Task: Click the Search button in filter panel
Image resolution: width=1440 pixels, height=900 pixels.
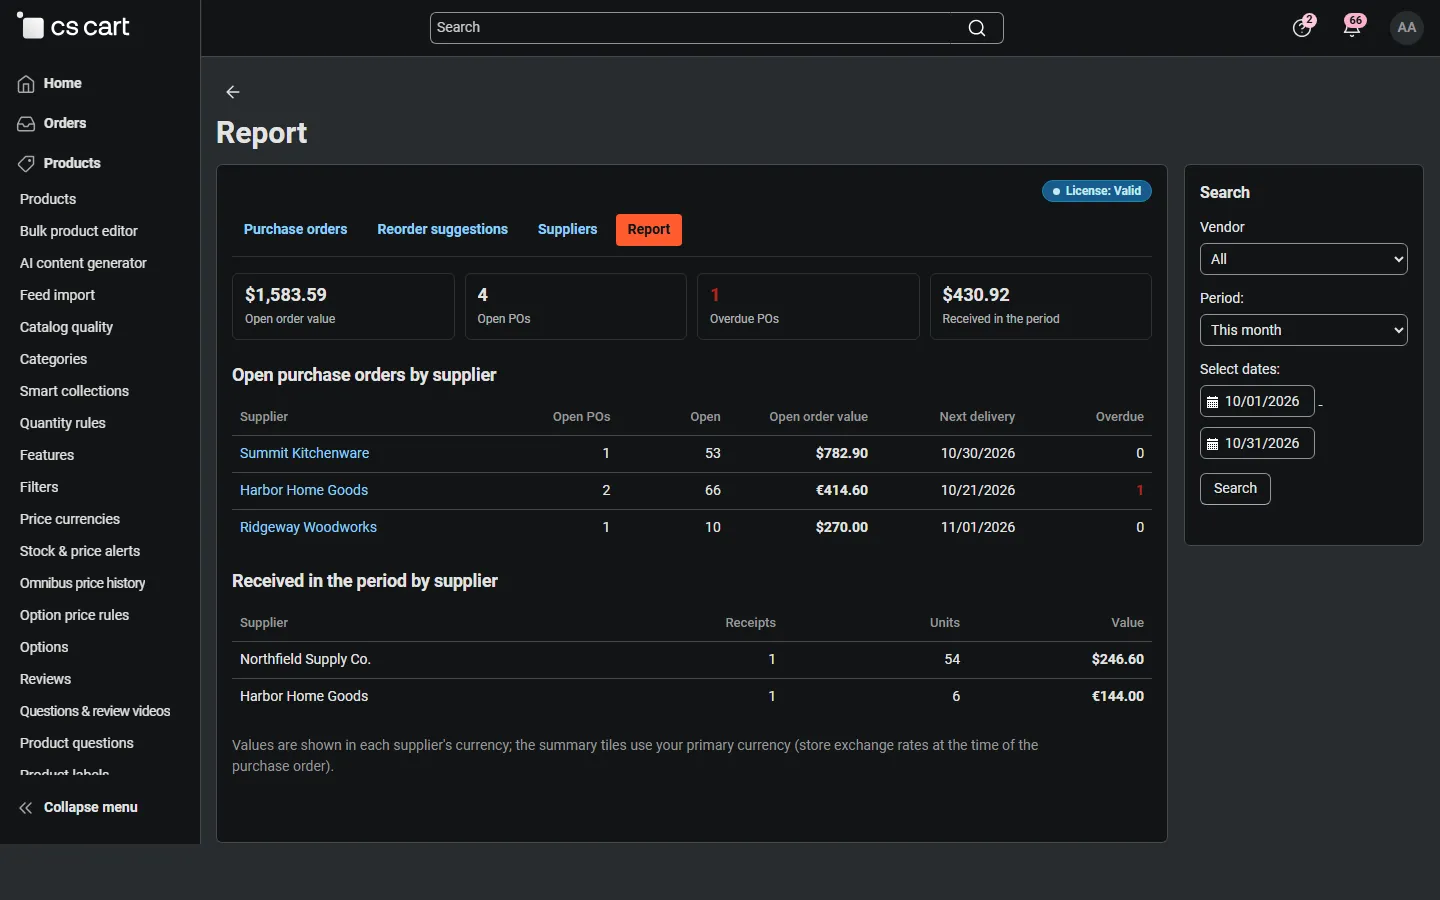Action: (x=1235, y=489)
